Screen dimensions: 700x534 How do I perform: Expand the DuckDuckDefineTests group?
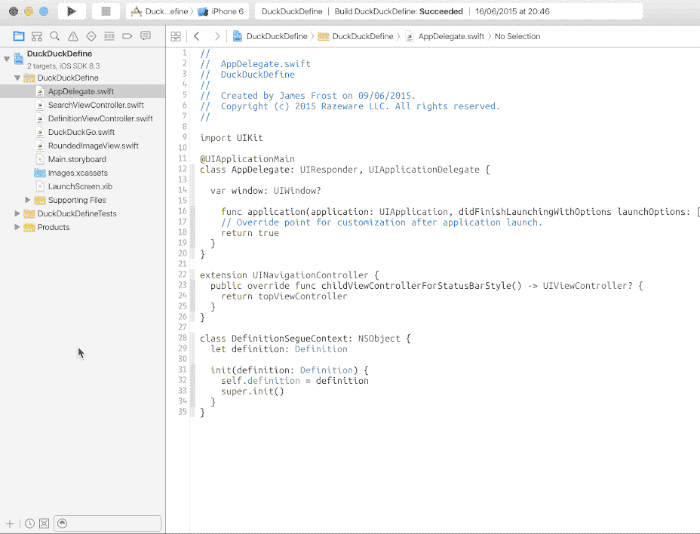pos(17,213)
